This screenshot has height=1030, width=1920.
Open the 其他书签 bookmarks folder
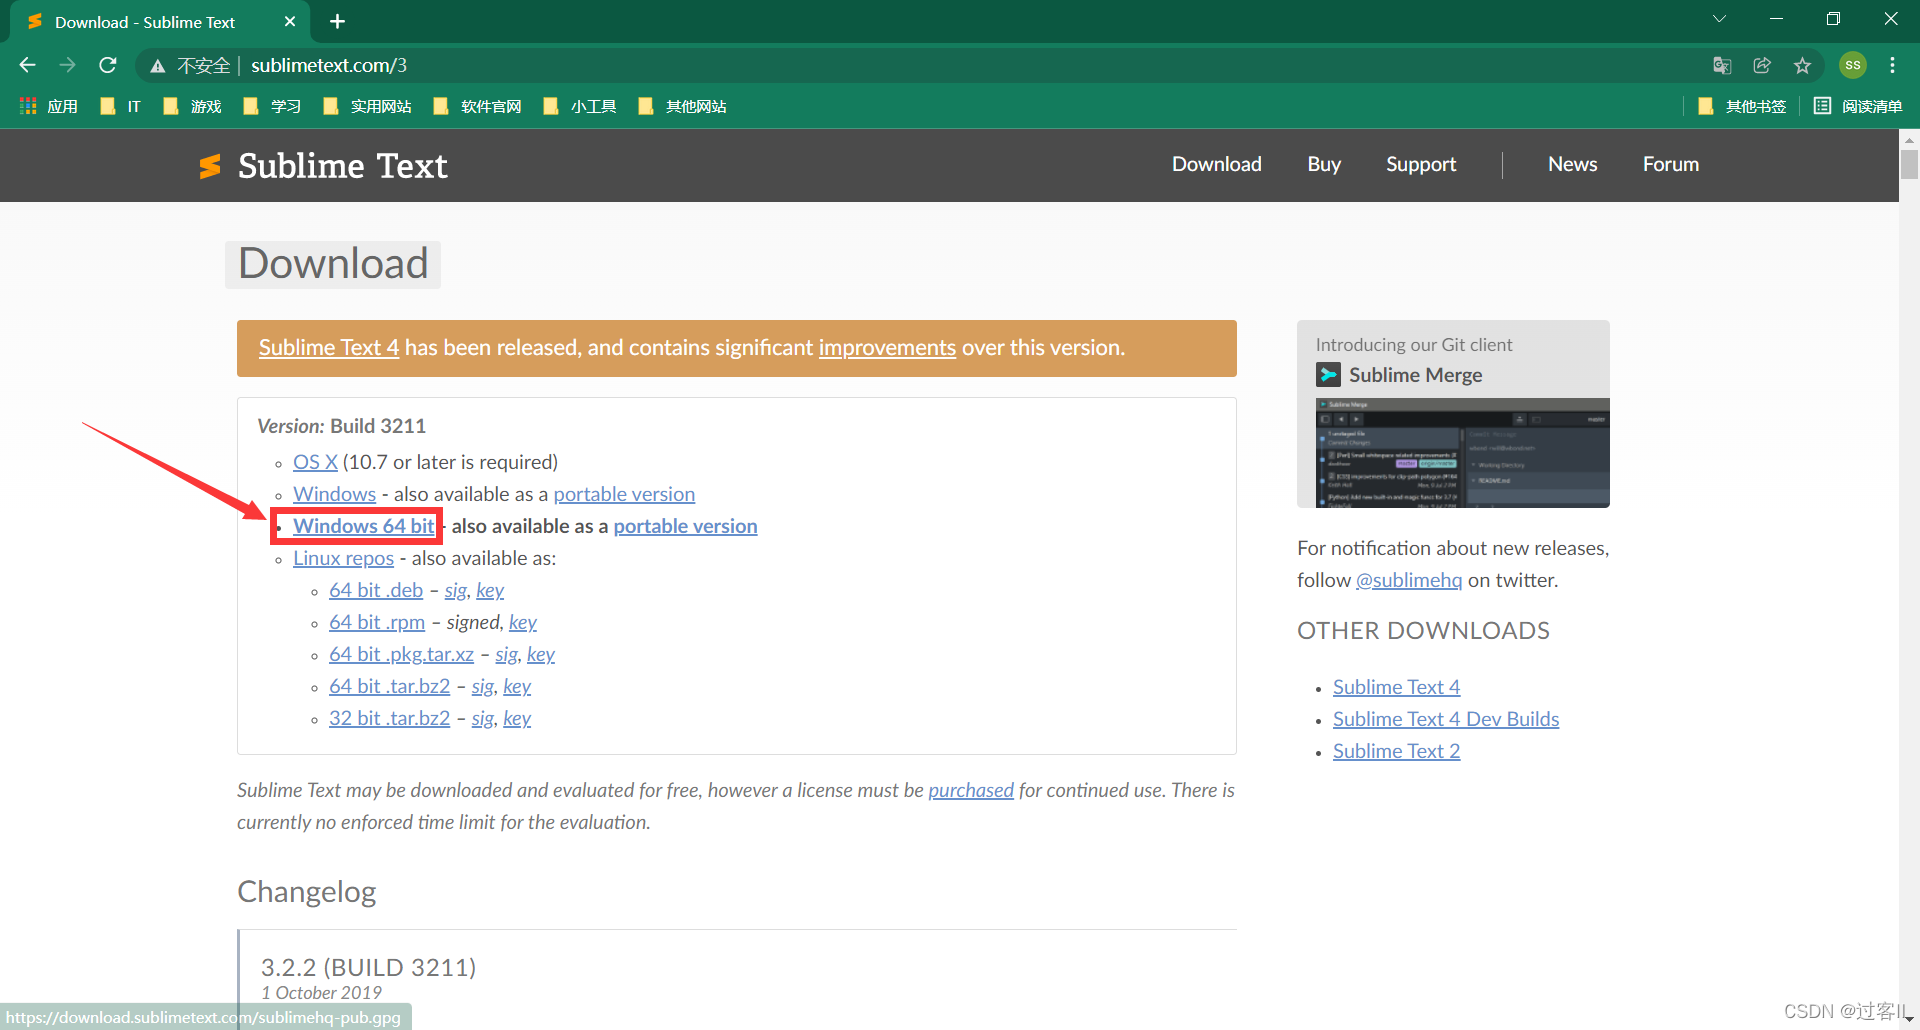pyautogui.click(x=1742, y=106)
